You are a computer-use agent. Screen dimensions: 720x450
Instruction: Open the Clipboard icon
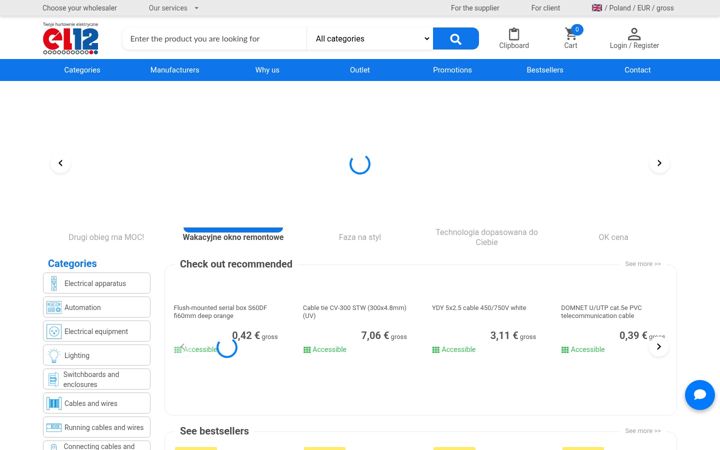pos(514,34)
